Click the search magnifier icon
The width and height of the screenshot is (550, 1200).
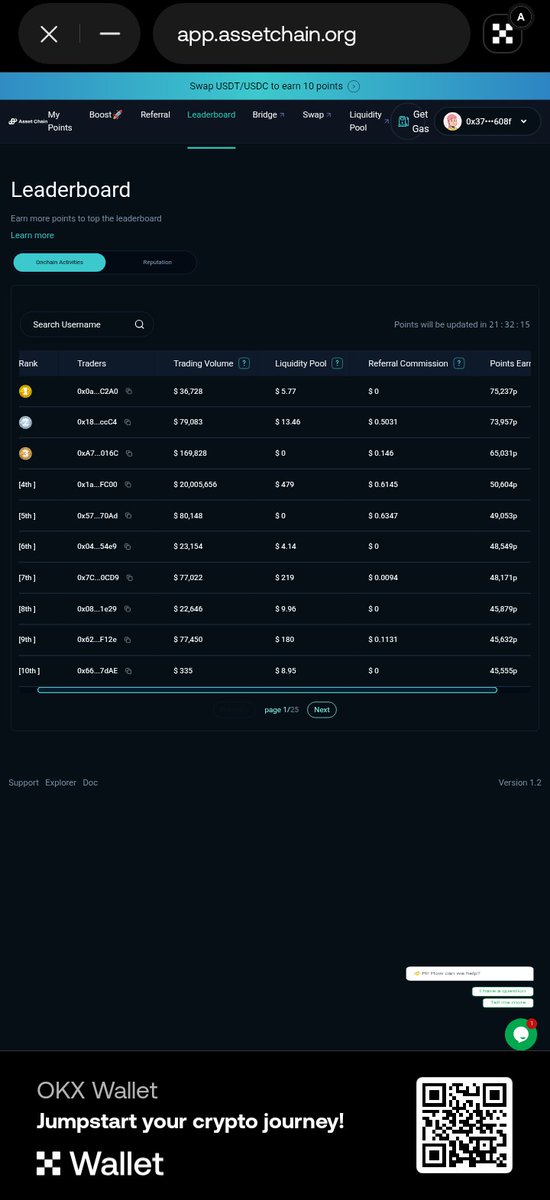coord(140,324)
